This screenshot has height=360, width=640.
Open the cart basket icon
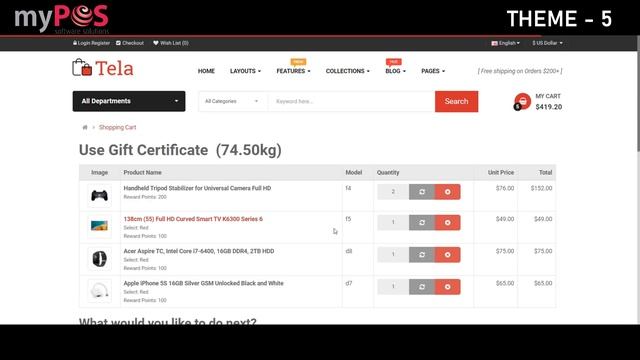click(522, 101)
